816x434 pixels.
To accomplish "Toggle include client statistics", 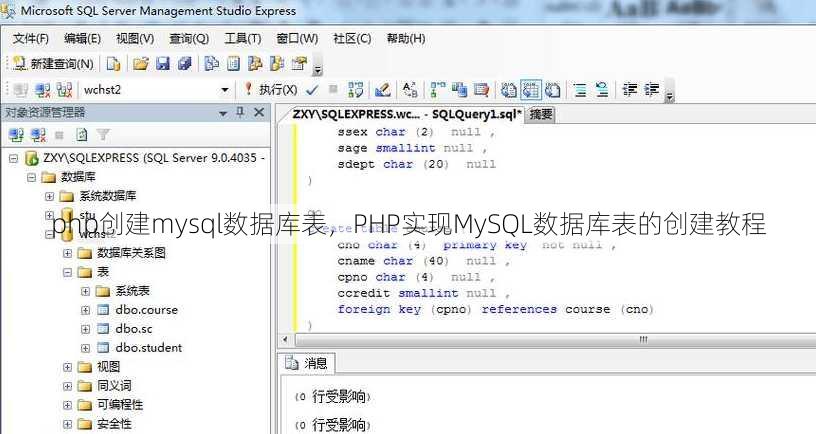I will pyautogui.click(x=459, y=90).
